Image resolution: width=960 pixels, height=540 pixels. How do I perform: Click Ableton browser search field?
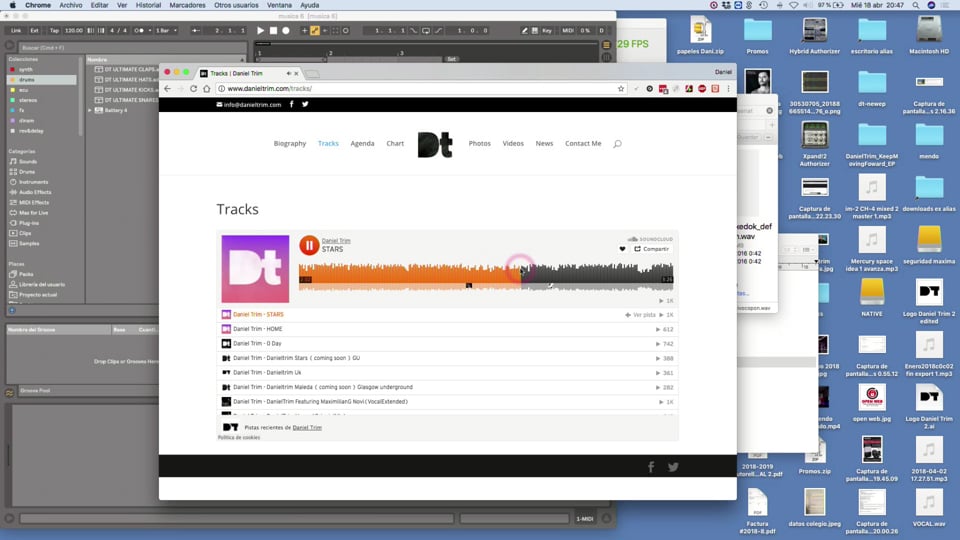(x=132, y=47)
